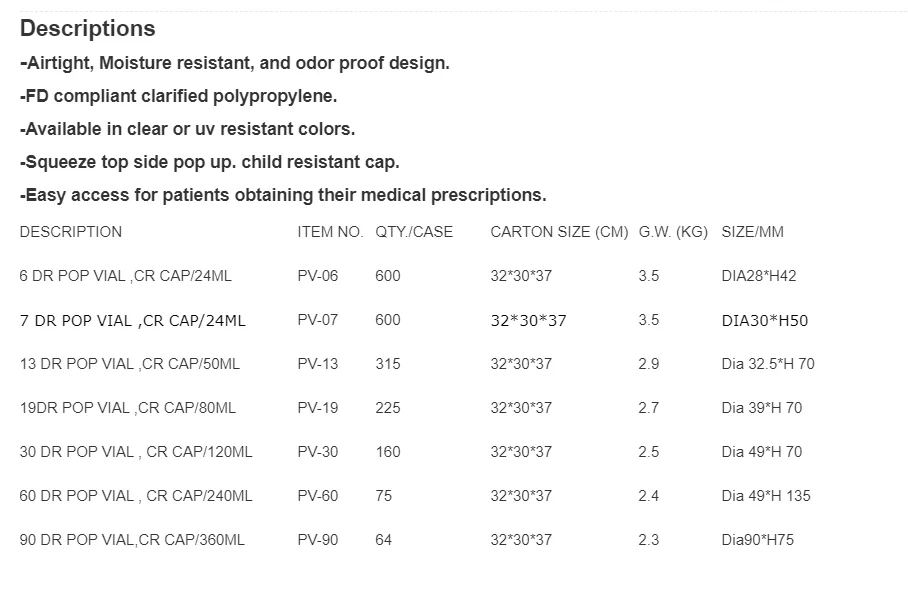Select the 6 DR POP VIAL description
908x590 pixels.
pyautogui.click(x=126, y=276)
